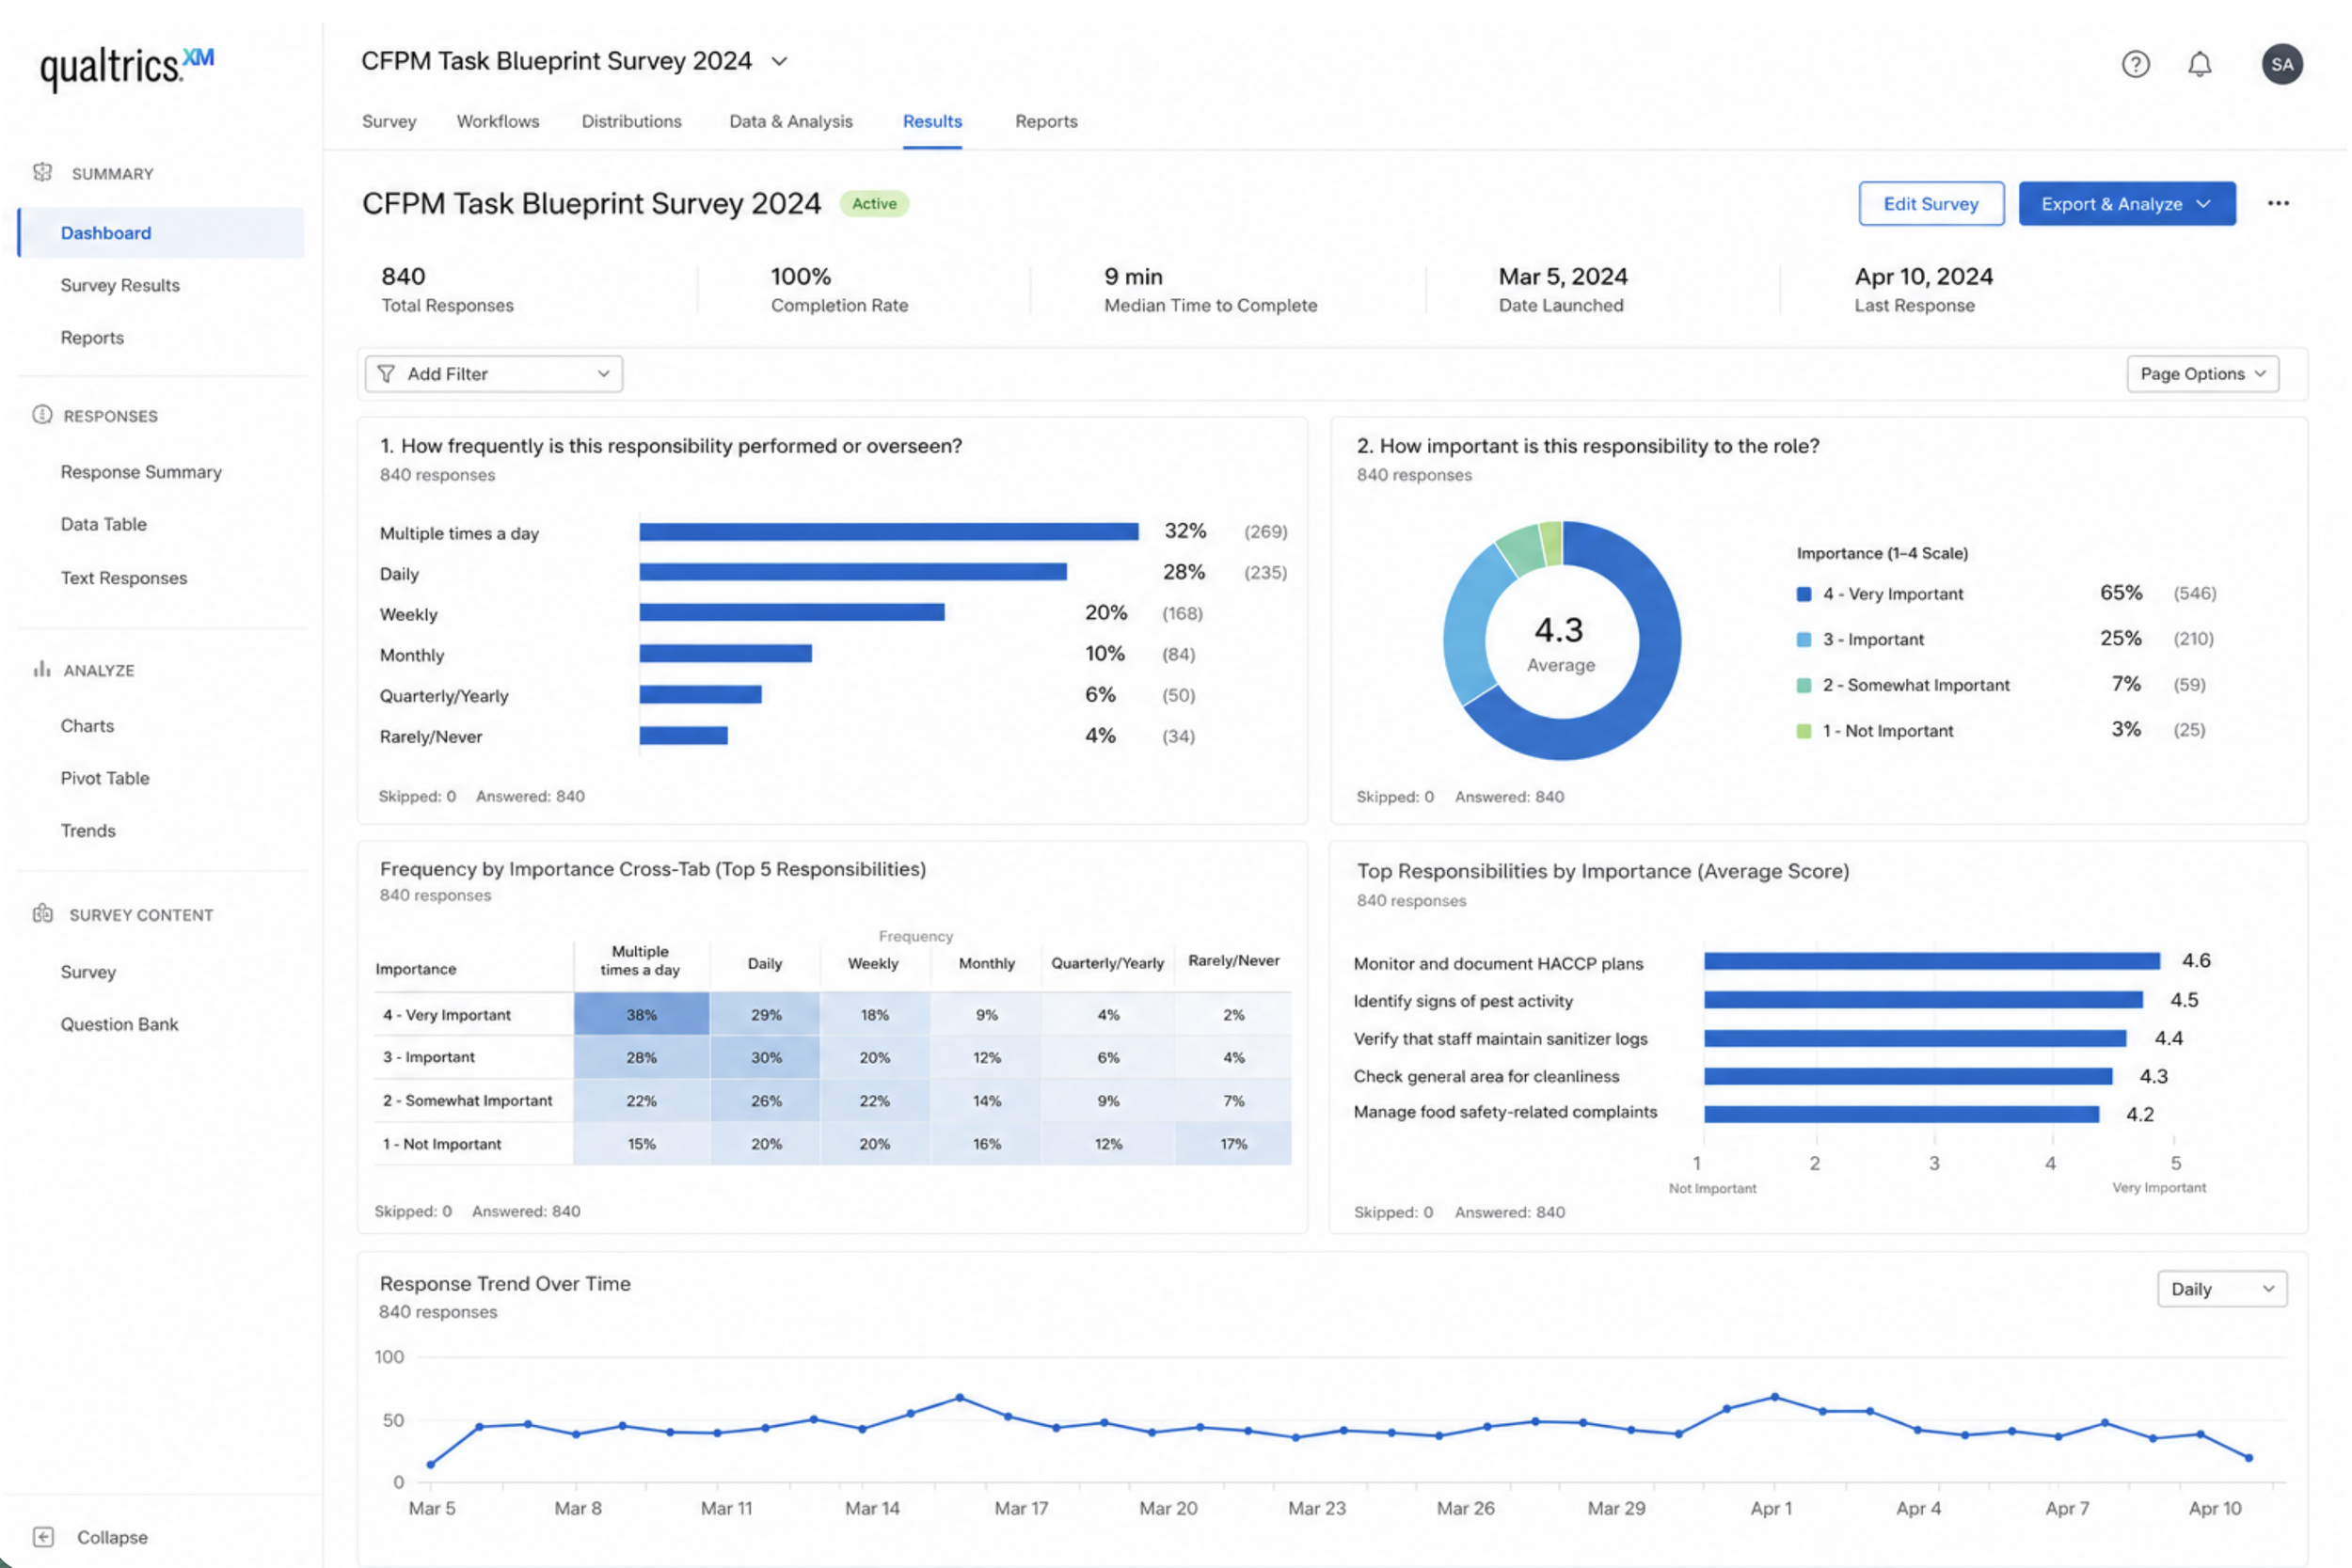2352x1568 pixels.
Task: Select Text Responses in the sidebar
Action: tap(124, 577)
